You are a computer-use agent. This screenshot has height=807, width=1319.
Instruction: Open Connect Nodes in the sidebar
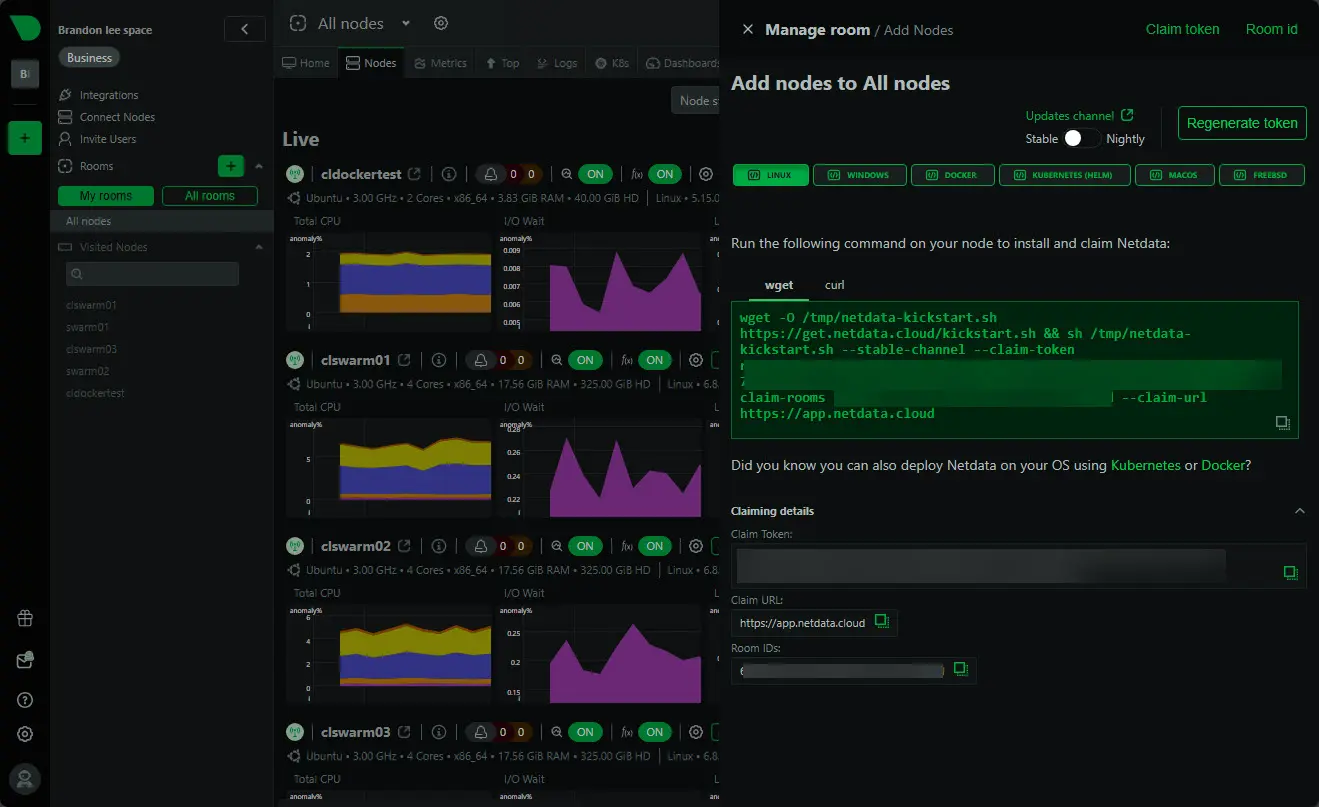[x=117, y=117]
